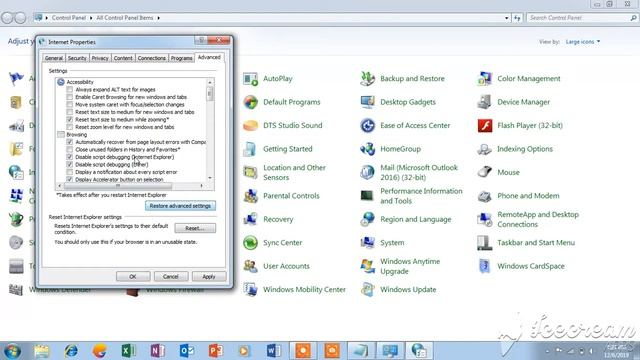Screen dimensions: 640x360
Task: Open the View by Large icons dropdown
Action: (x=583, y=42)
